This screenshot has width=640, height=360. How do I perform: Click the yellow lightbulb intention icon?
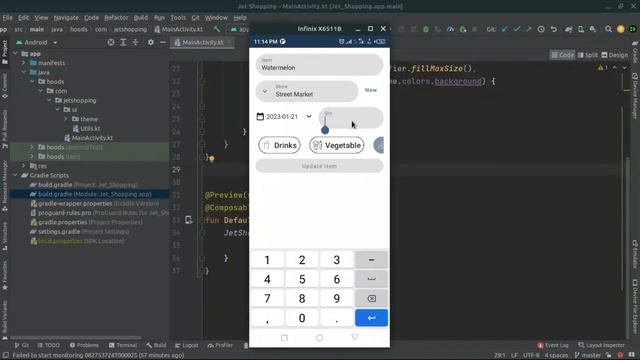click(211, 158)
